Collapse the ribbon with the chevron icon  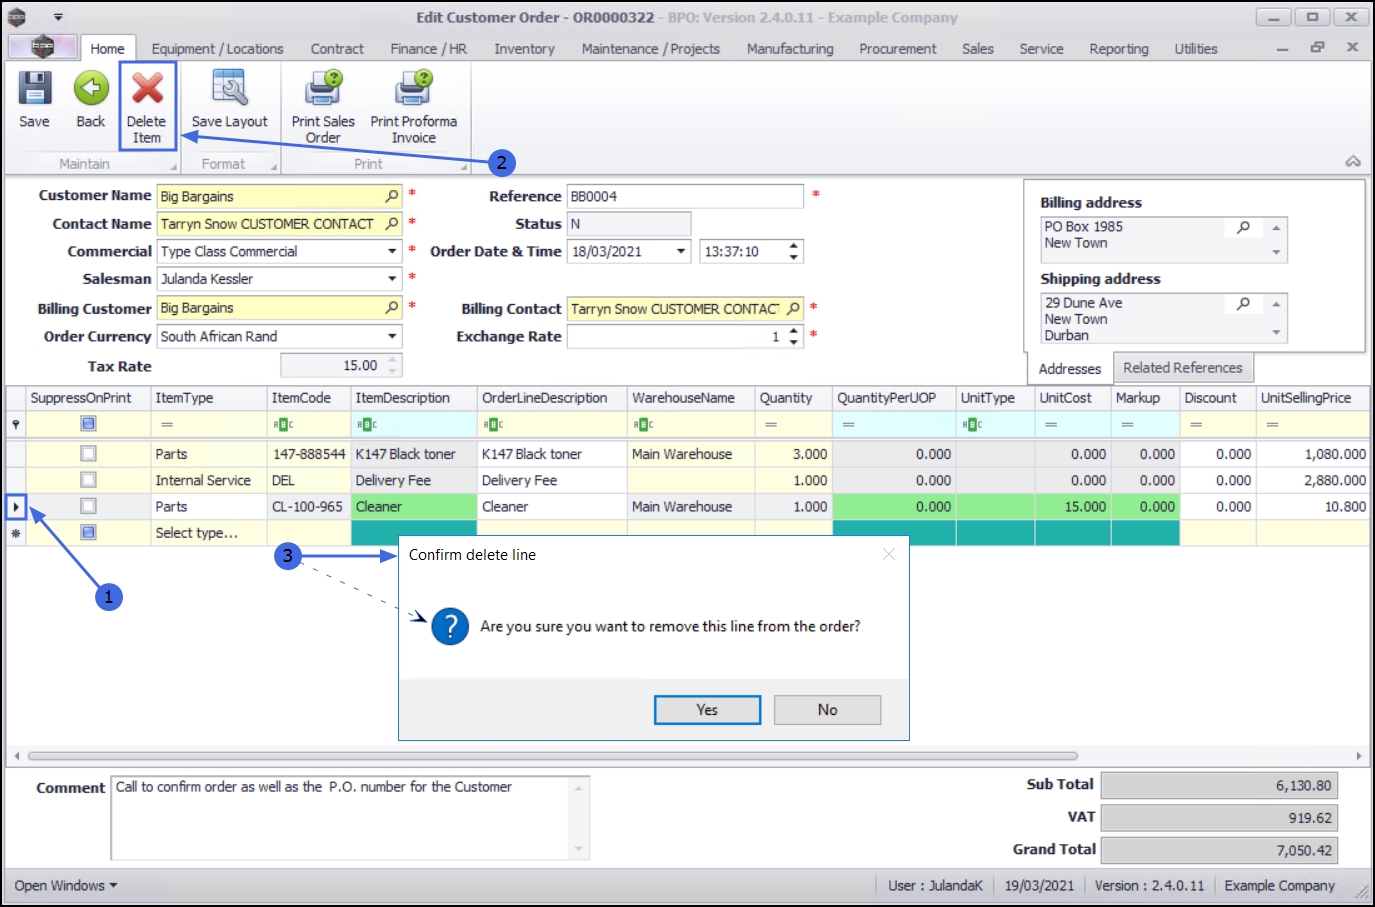[1353, 162]
